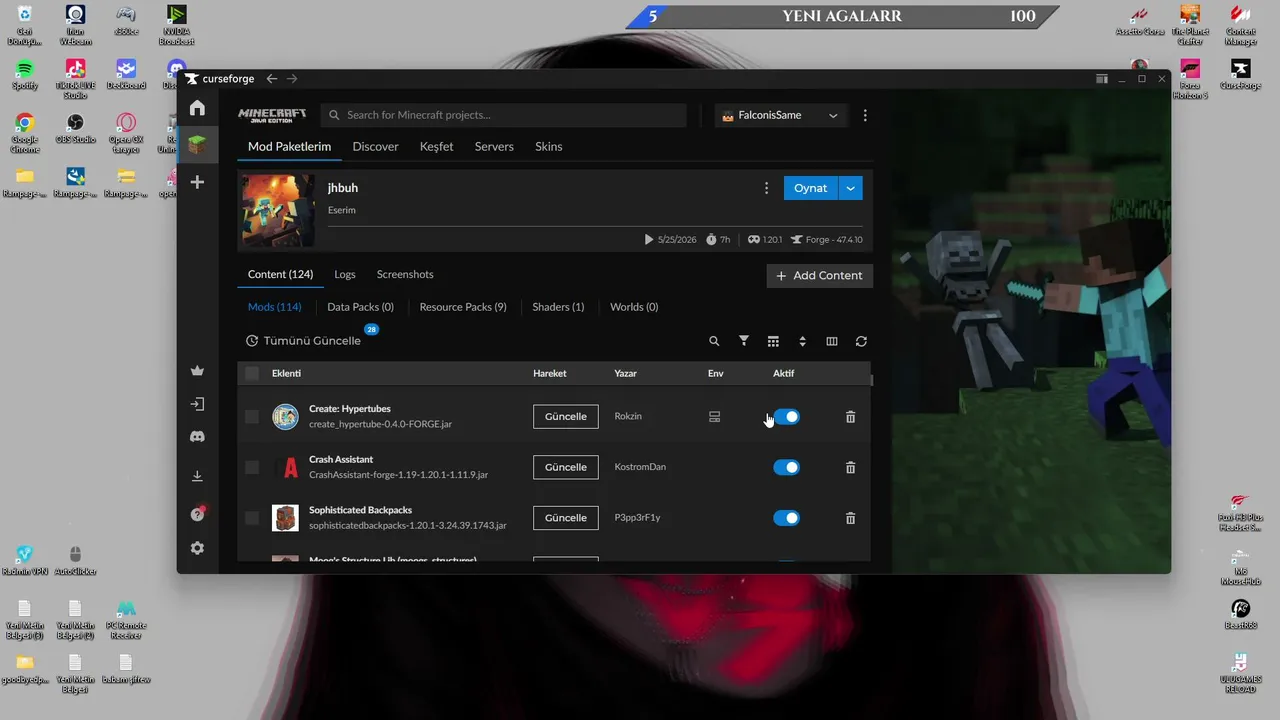
Task: Click the Google Chrome desktop icon
Action: pos(25,123)
